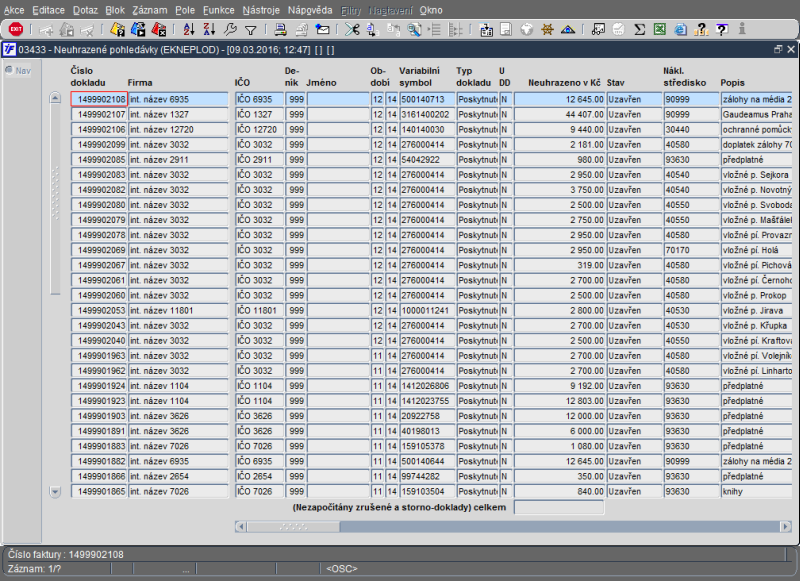Click the question mark with boxes help icon
The width and height of the screenshot is (800, 581).
702,30
